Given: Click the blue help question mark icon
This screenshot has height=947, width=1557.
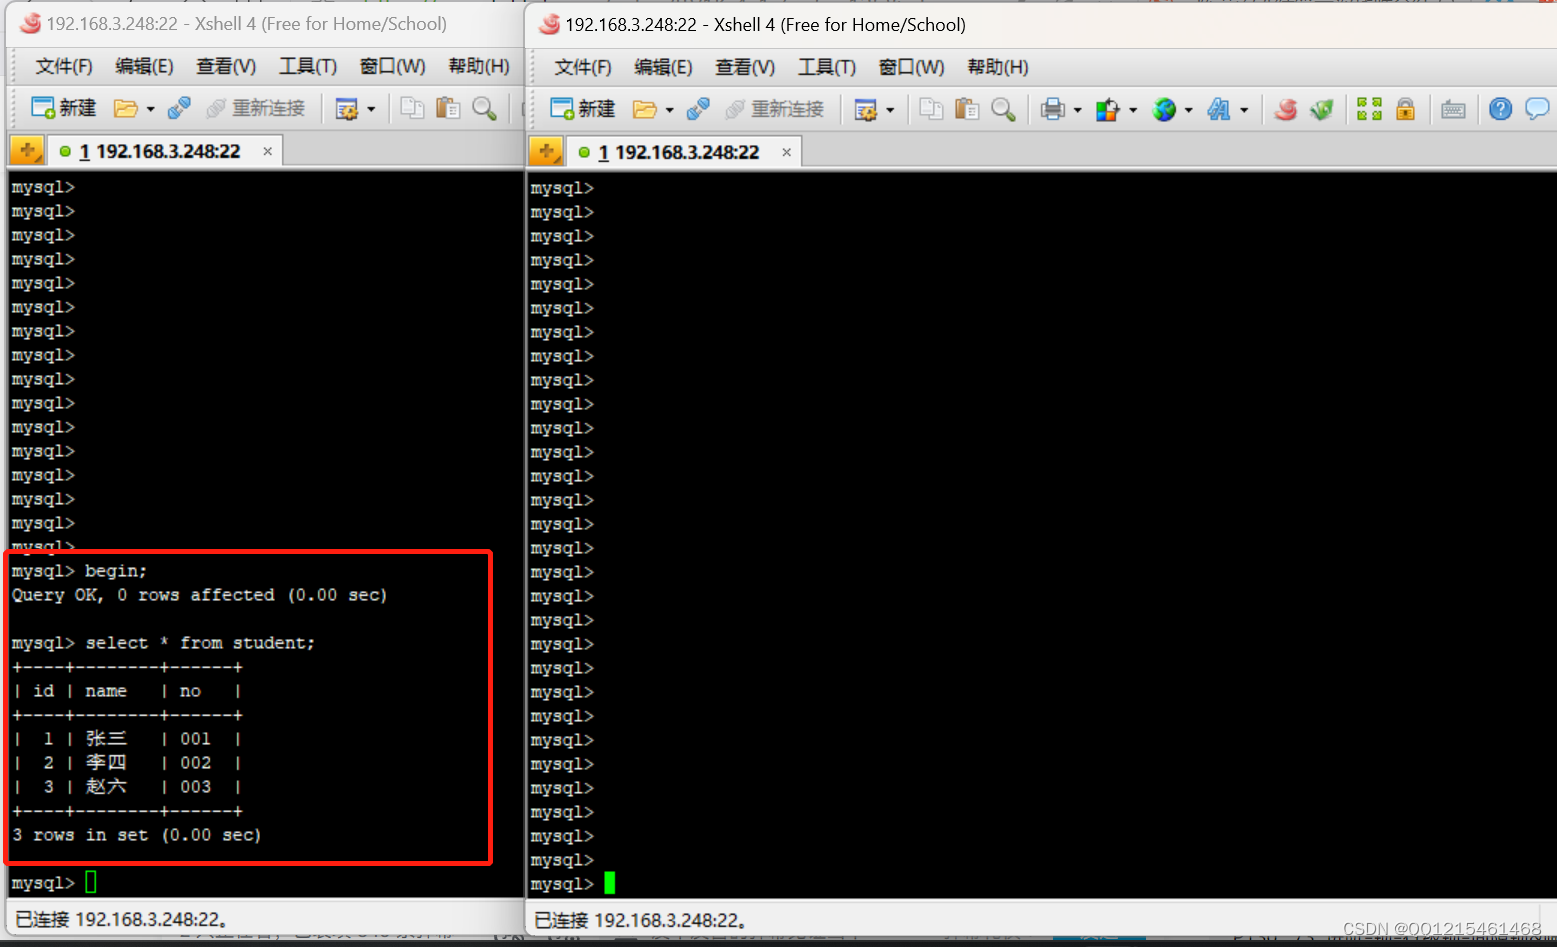Looking at the screenshot, I should (1500, 109).
